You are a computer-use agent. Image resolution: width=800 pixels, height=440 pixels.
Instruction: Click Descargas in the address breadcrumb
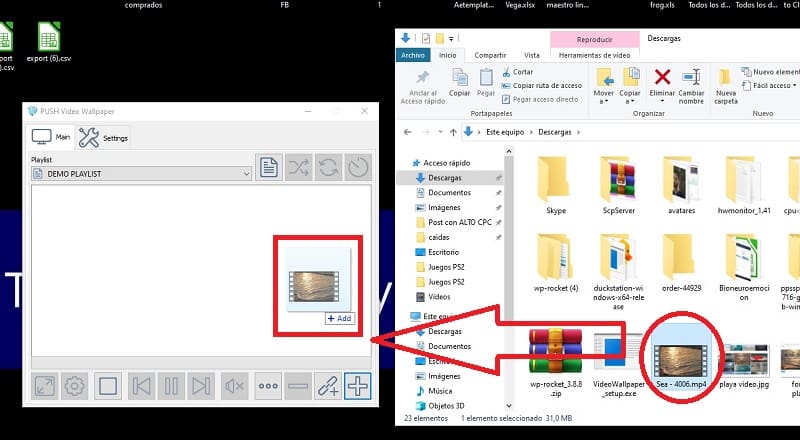point(555,132)
